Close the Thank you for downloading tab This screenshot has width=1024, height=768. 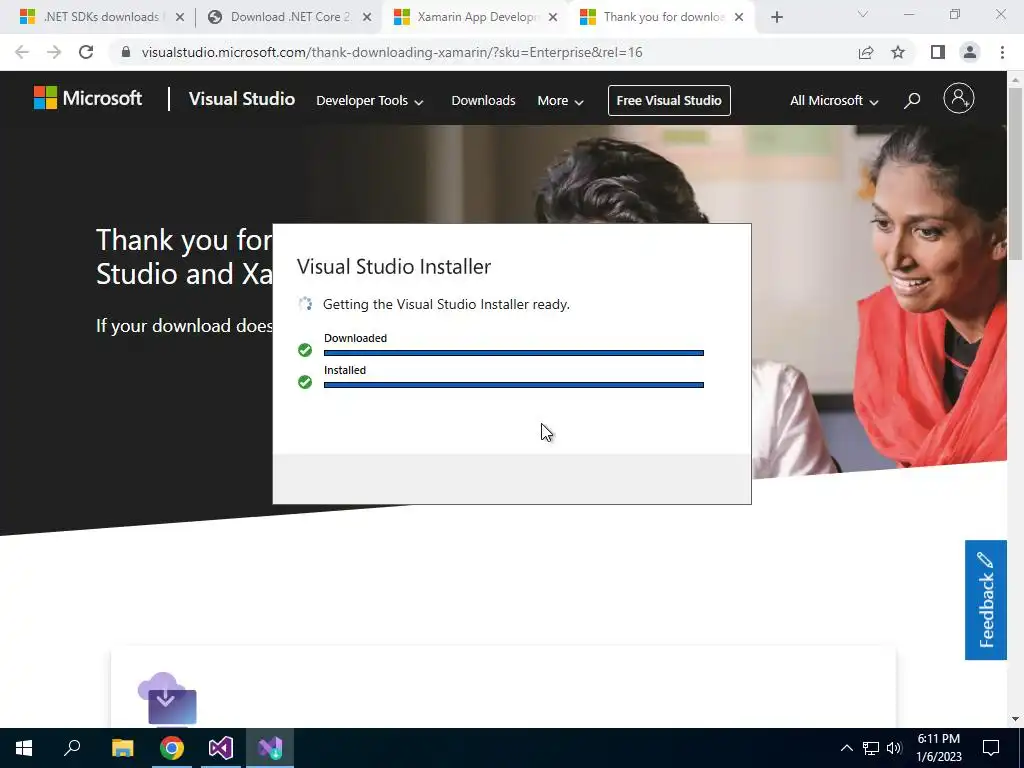pos(739,17)
